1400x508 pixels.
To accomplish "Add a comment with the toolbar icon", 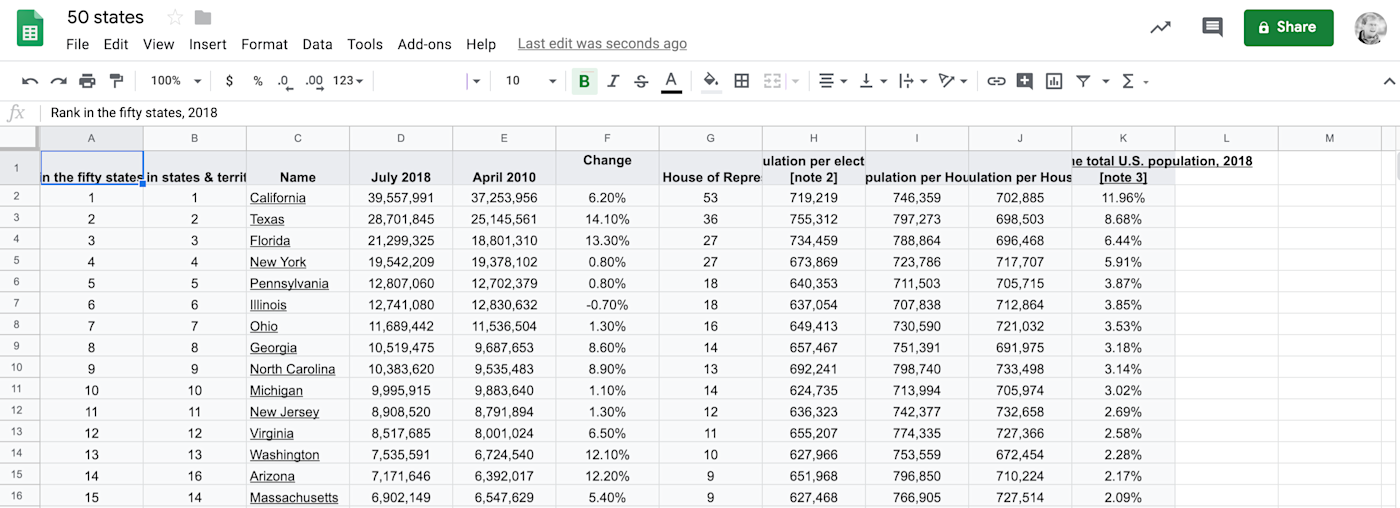I will click(x=1024, y=81).
